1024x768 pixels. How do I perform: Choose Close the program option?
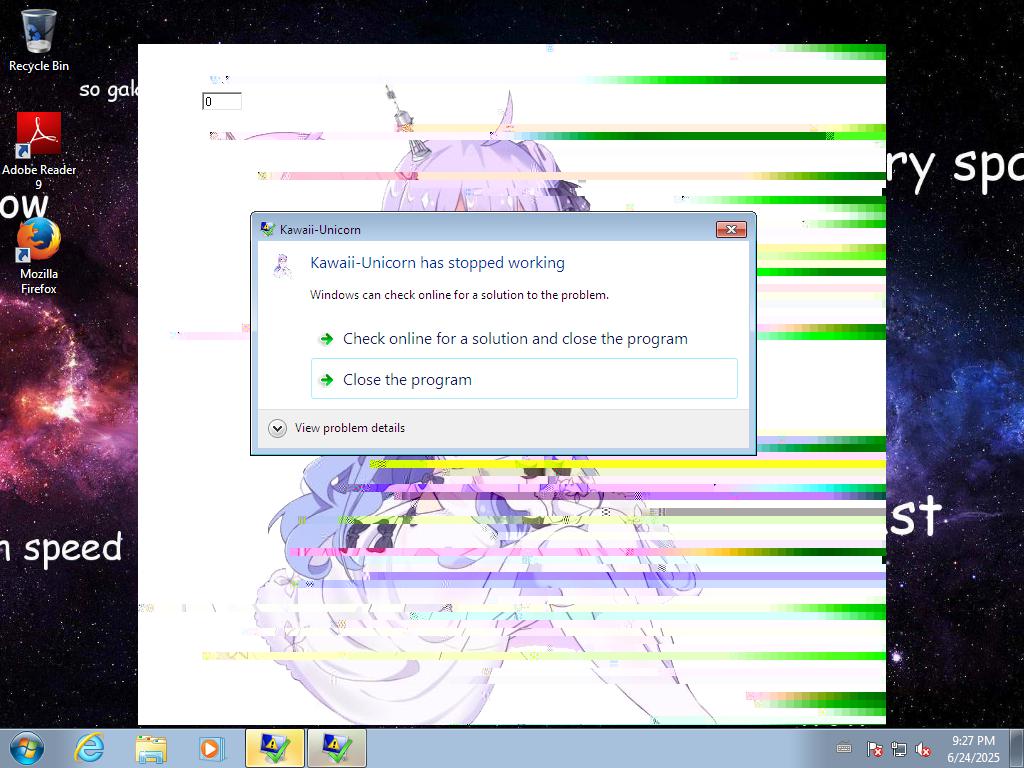pos(524,379)
